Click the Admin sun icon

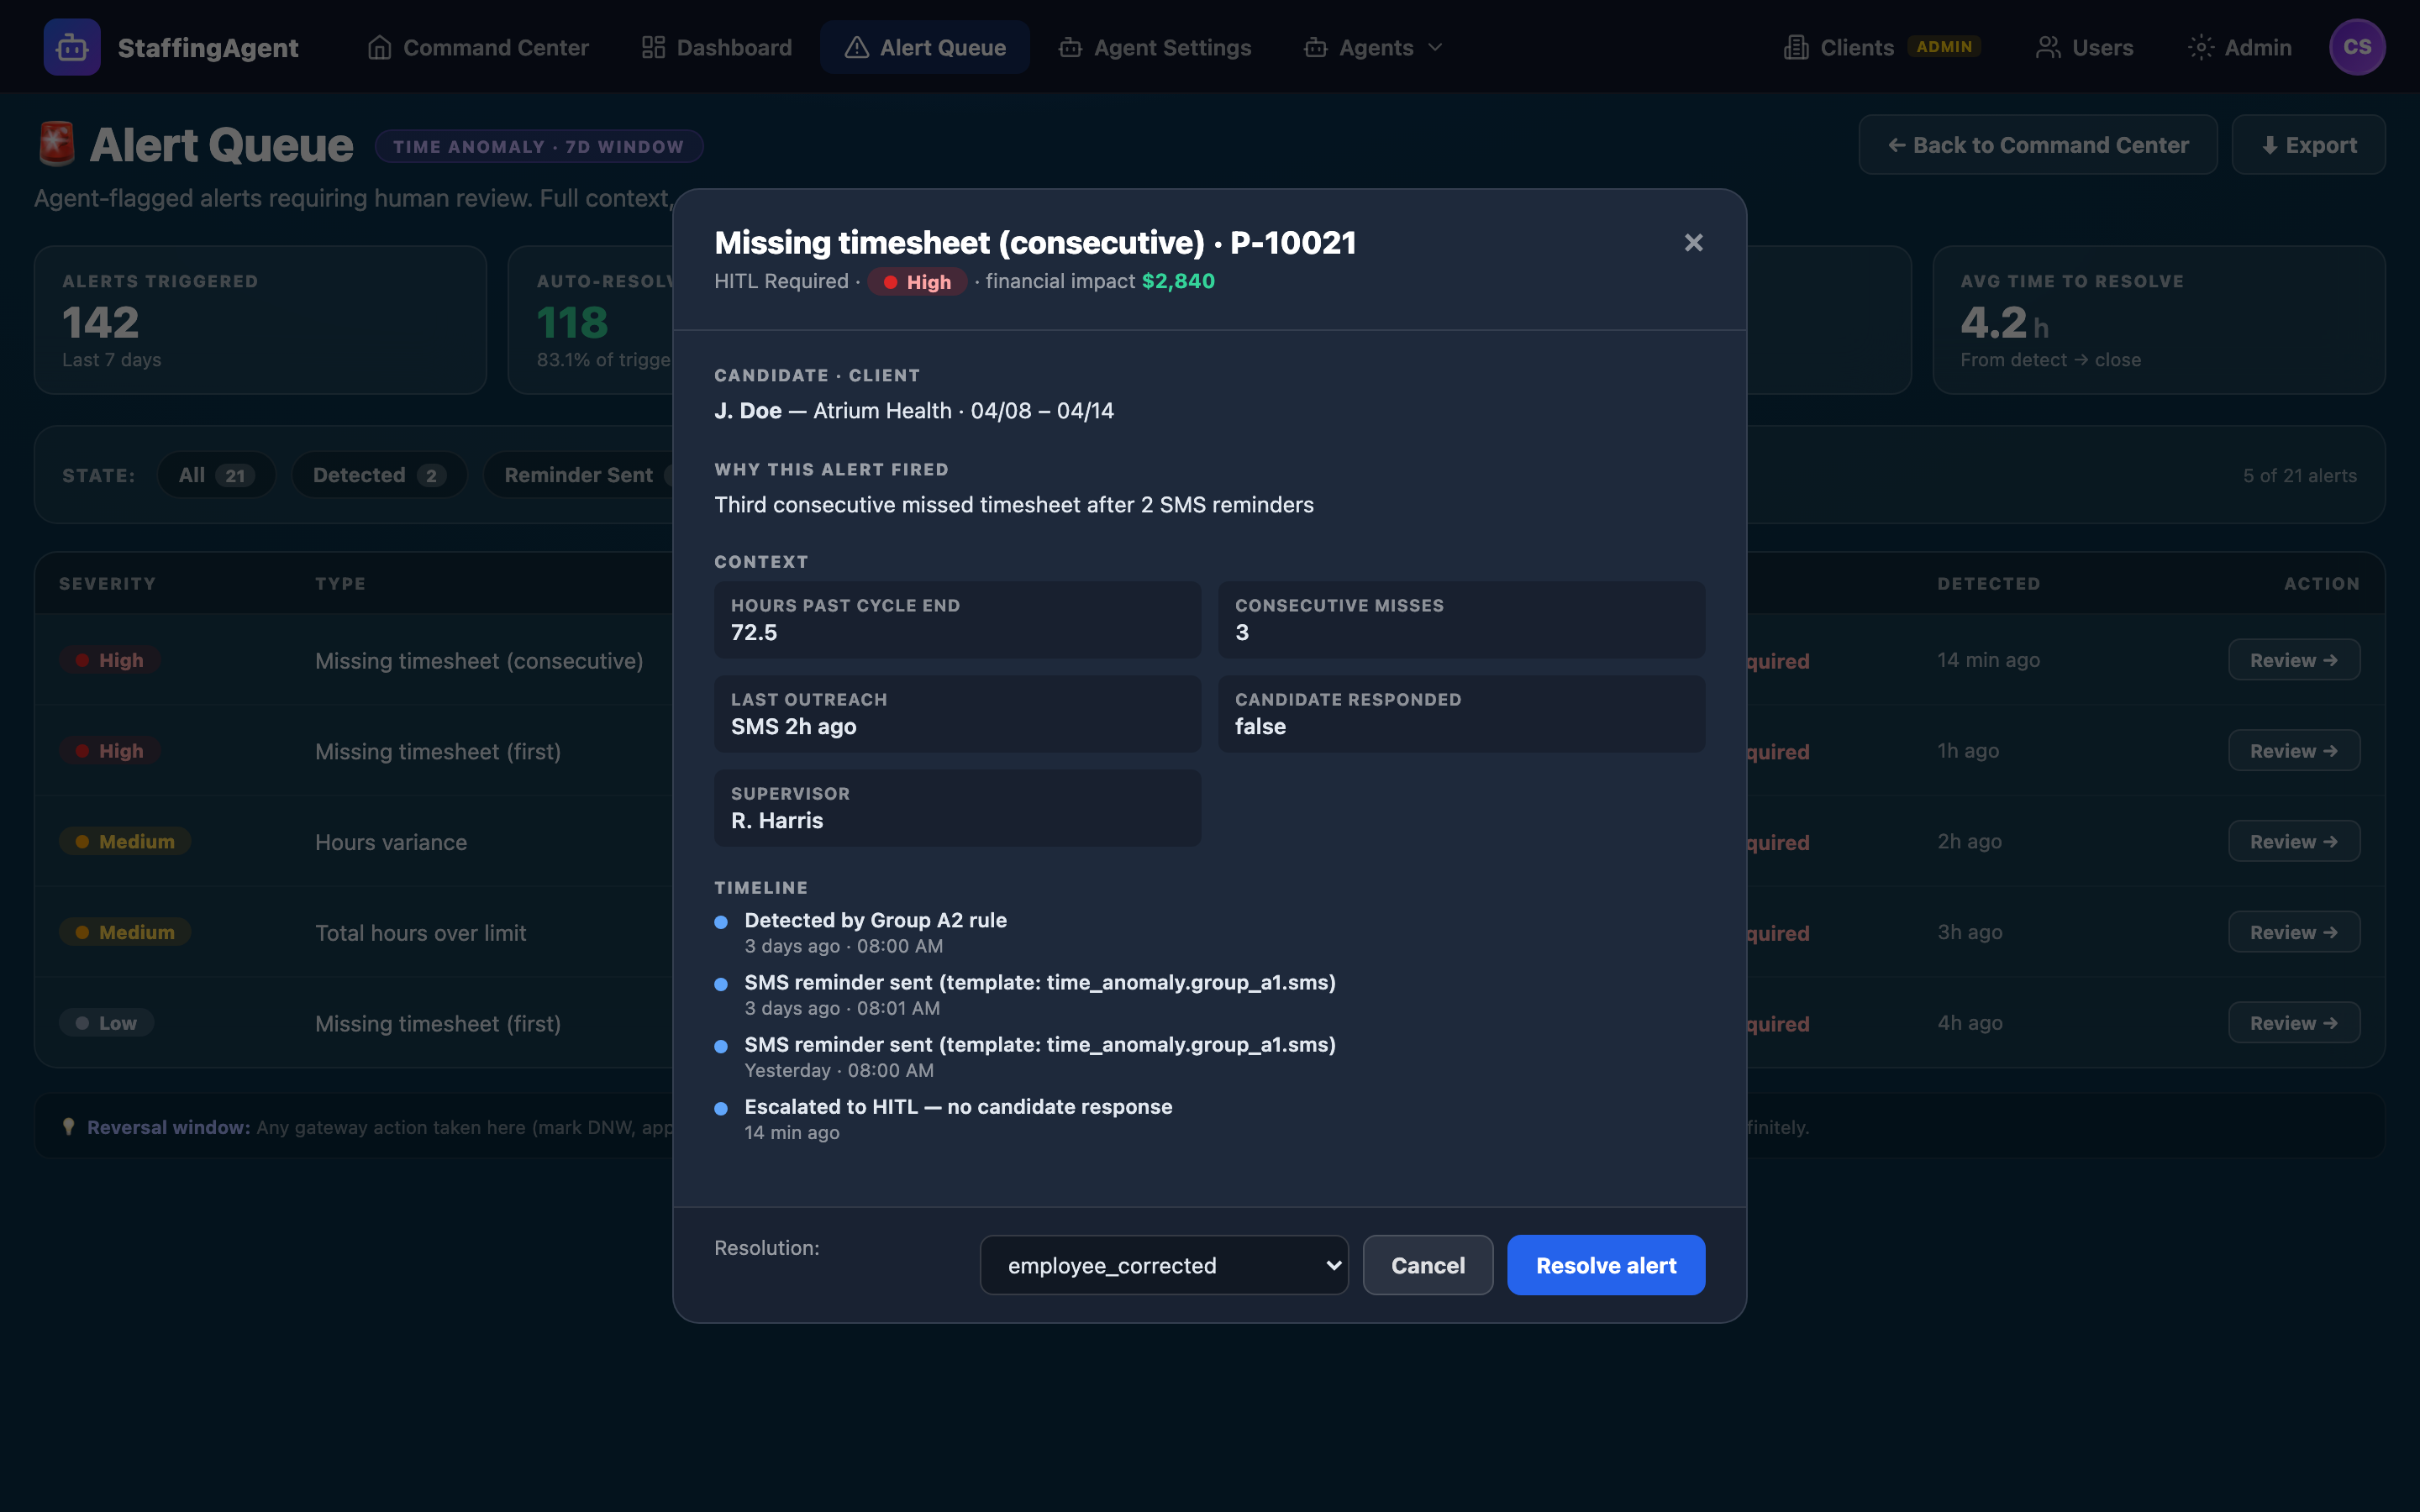tap(2201, 46)
